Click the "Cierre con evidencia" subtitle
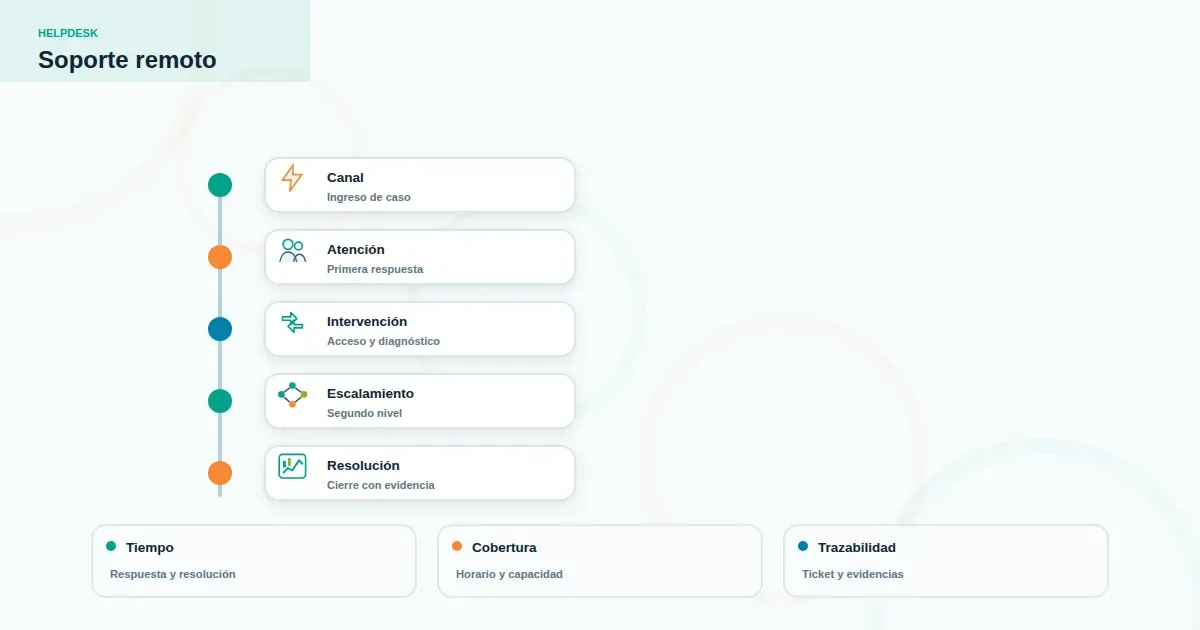Screen dimensions: 1200x630 point(381,485)
